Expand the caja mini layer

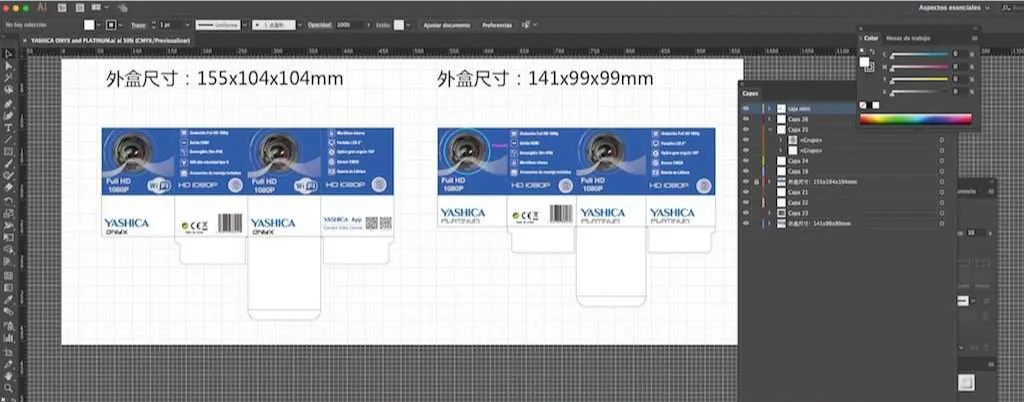769,108
